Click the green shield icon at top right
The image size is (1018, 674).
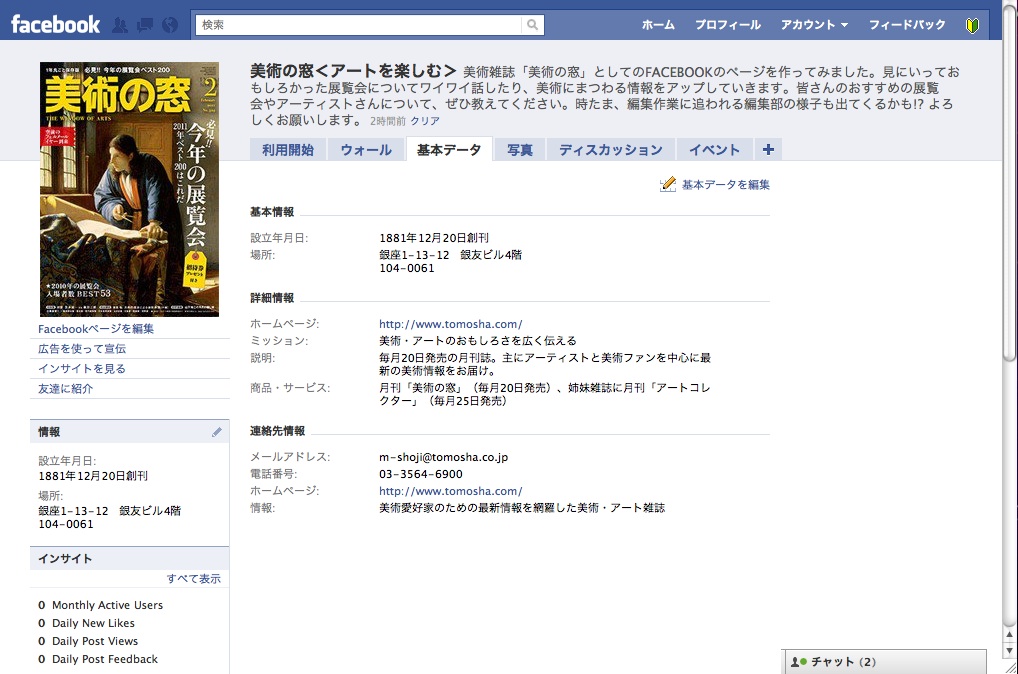click(972, 25)
